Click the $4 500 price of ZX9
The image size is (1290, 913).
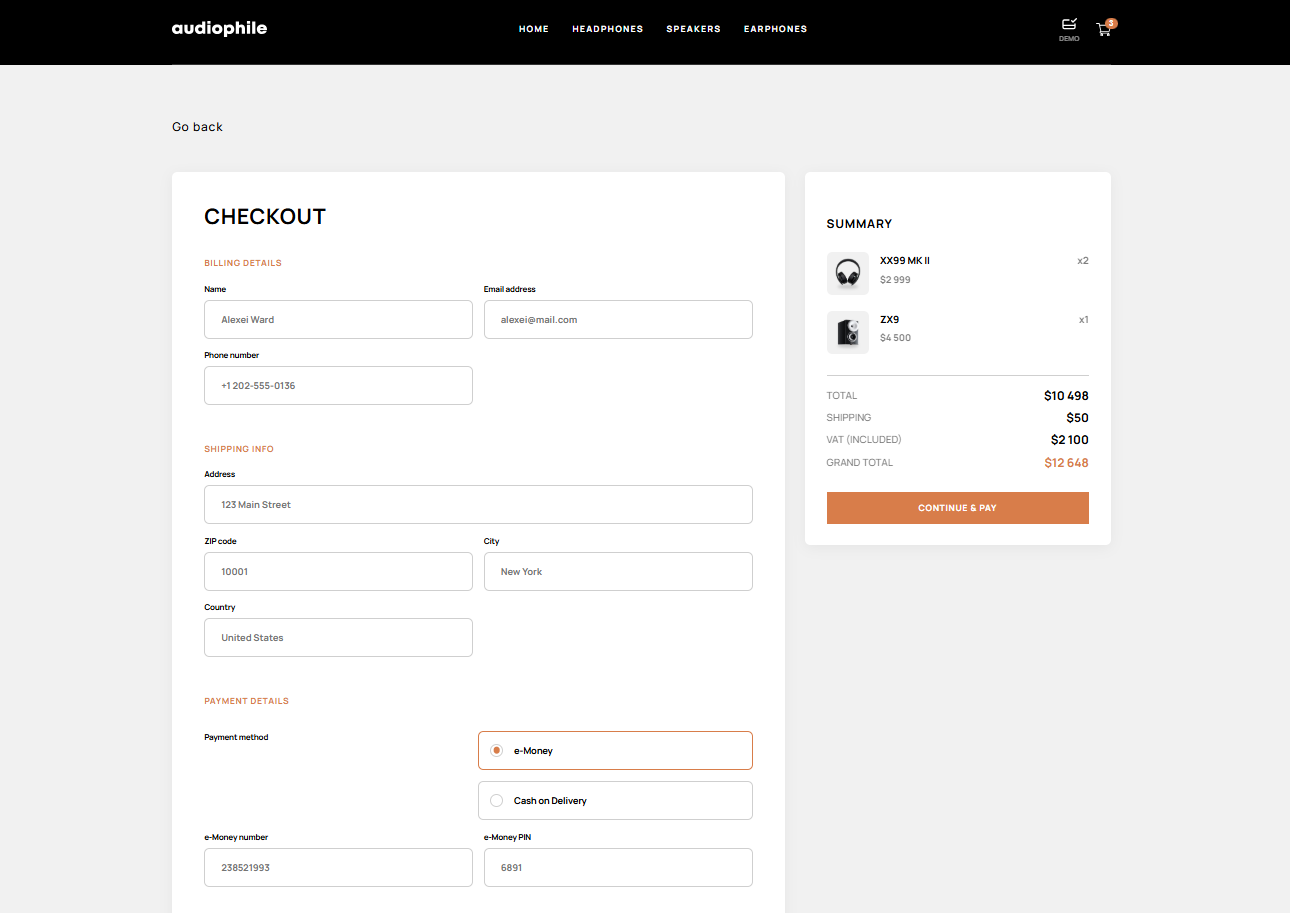(895, 338)
